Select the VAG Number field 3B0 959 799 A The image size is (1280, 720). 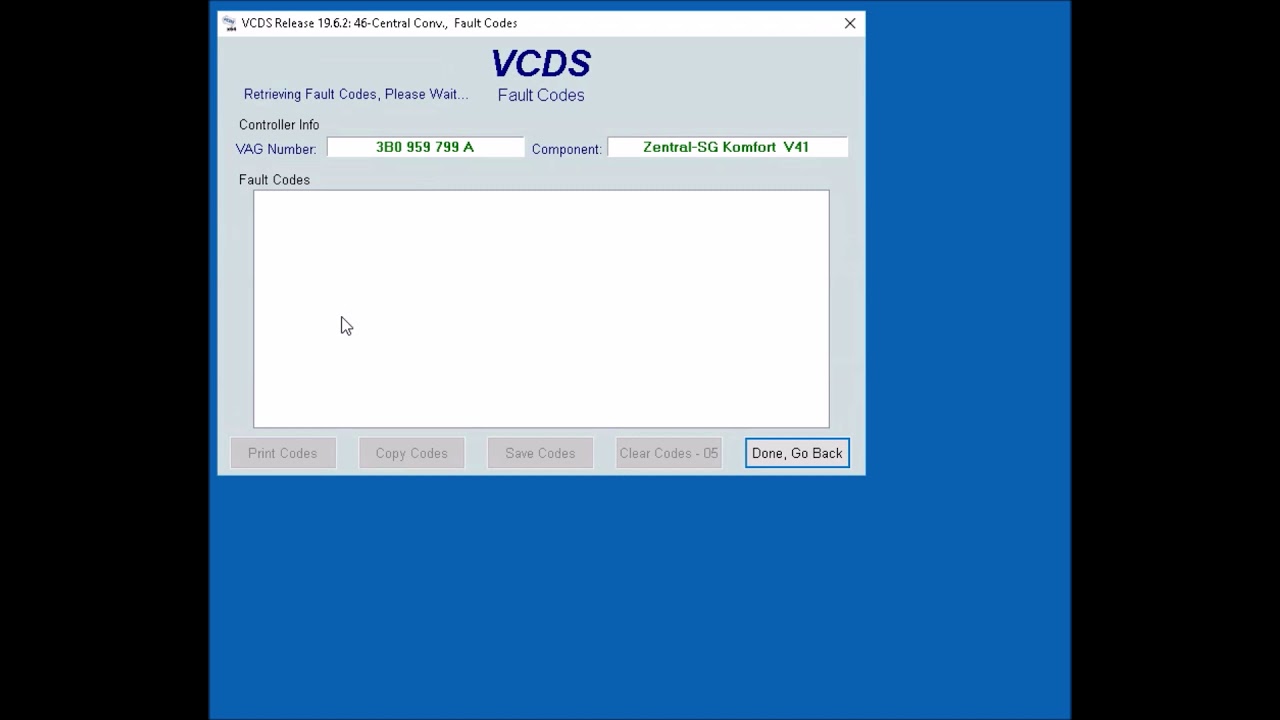425,147
